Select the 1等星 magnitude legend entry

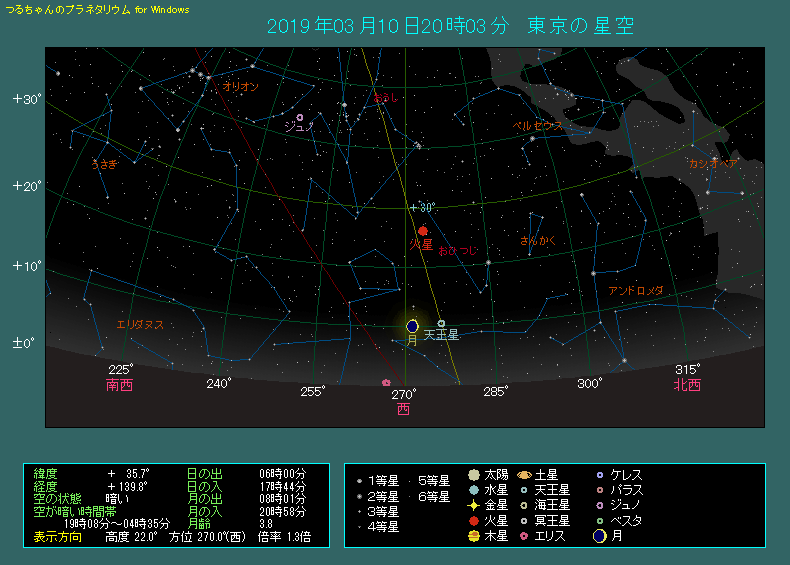377,481
